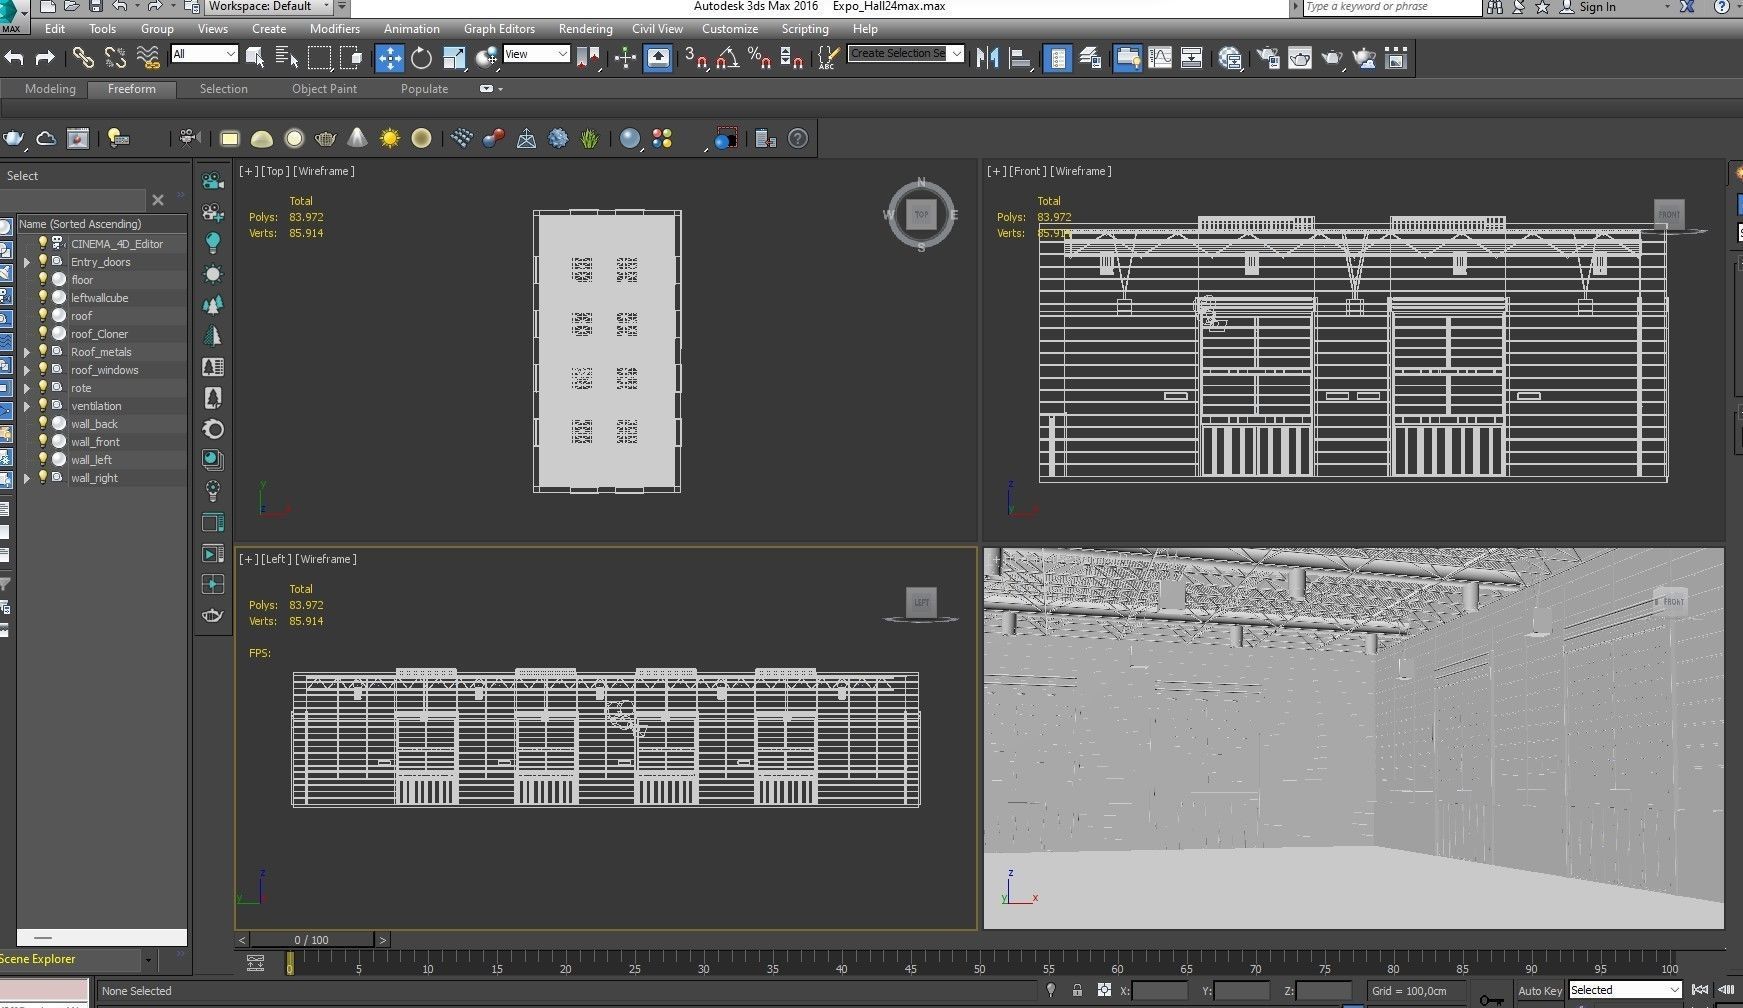Click the Bind to Space Warp icon
The image size is (1743, 1008).
tap(148, 58)
